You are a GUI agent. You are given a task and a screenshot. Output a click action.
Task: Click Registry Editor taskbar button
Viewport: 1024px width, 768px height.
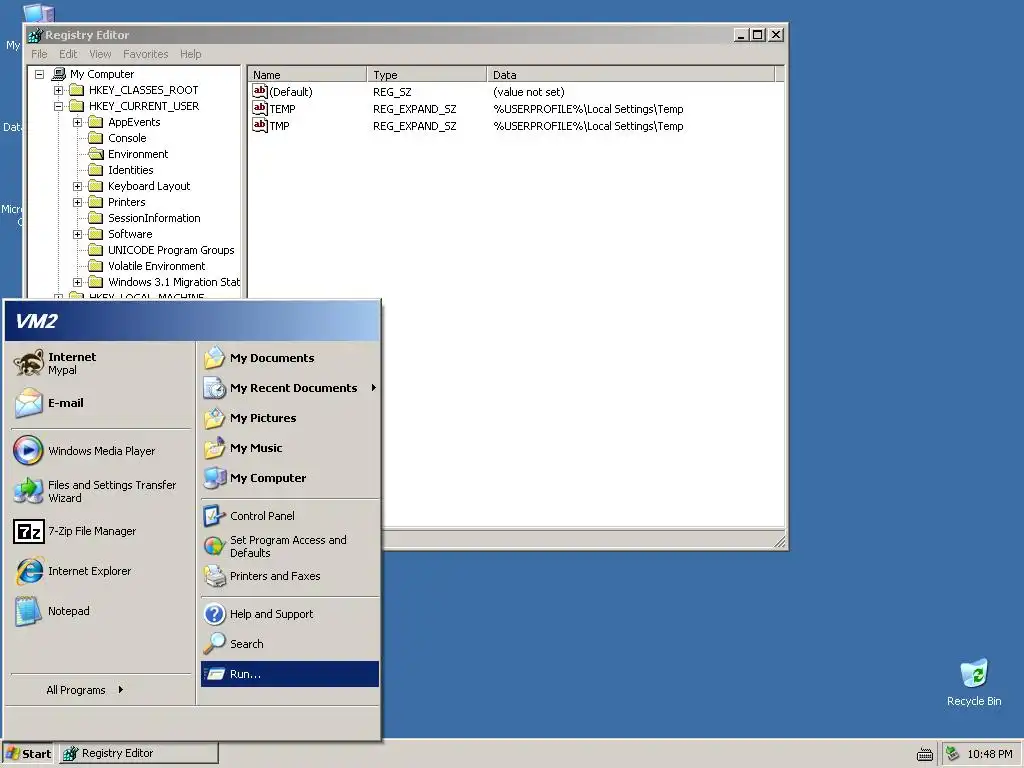click(139, 754)
